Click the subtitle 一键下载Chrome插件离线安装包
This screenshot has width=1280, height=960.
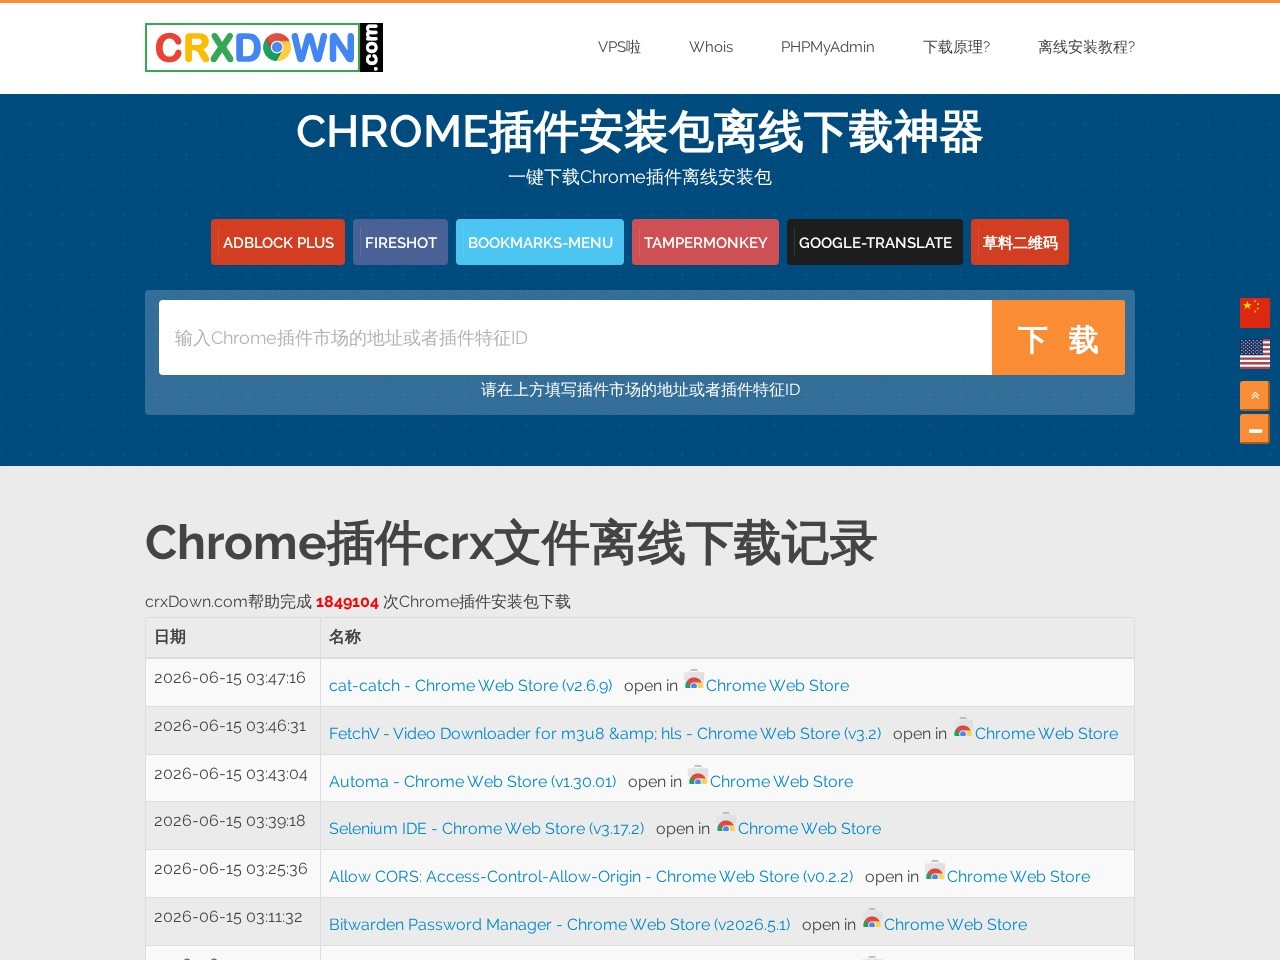[x=640, y=177]
